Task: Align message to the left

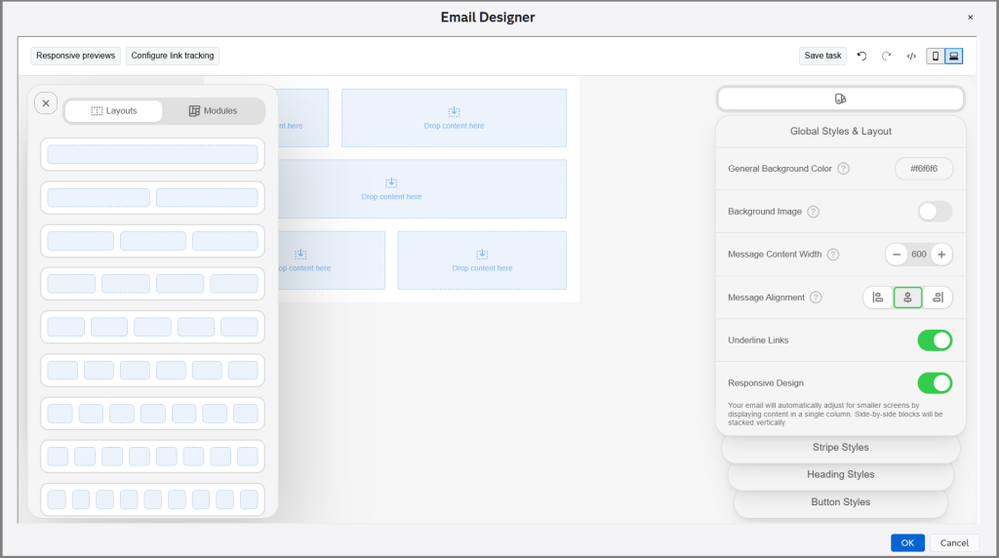Action: pyautogui.click(x=878, y=297)
